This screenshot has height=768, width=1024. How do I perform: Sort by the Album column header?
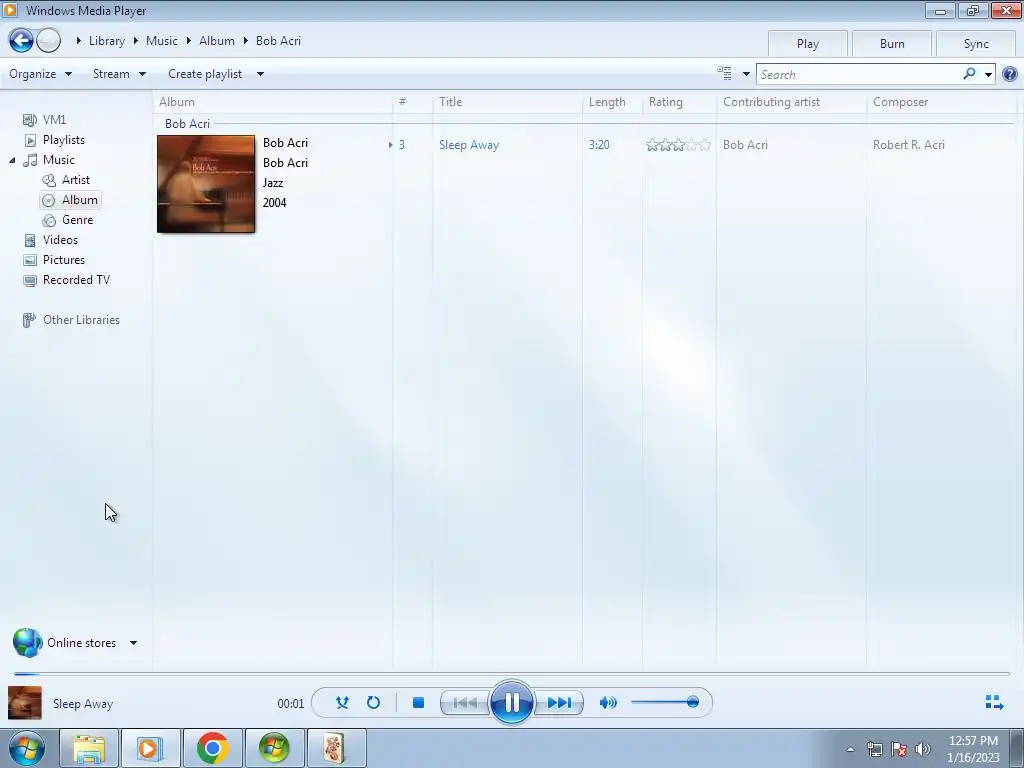[x=273, y=102]
